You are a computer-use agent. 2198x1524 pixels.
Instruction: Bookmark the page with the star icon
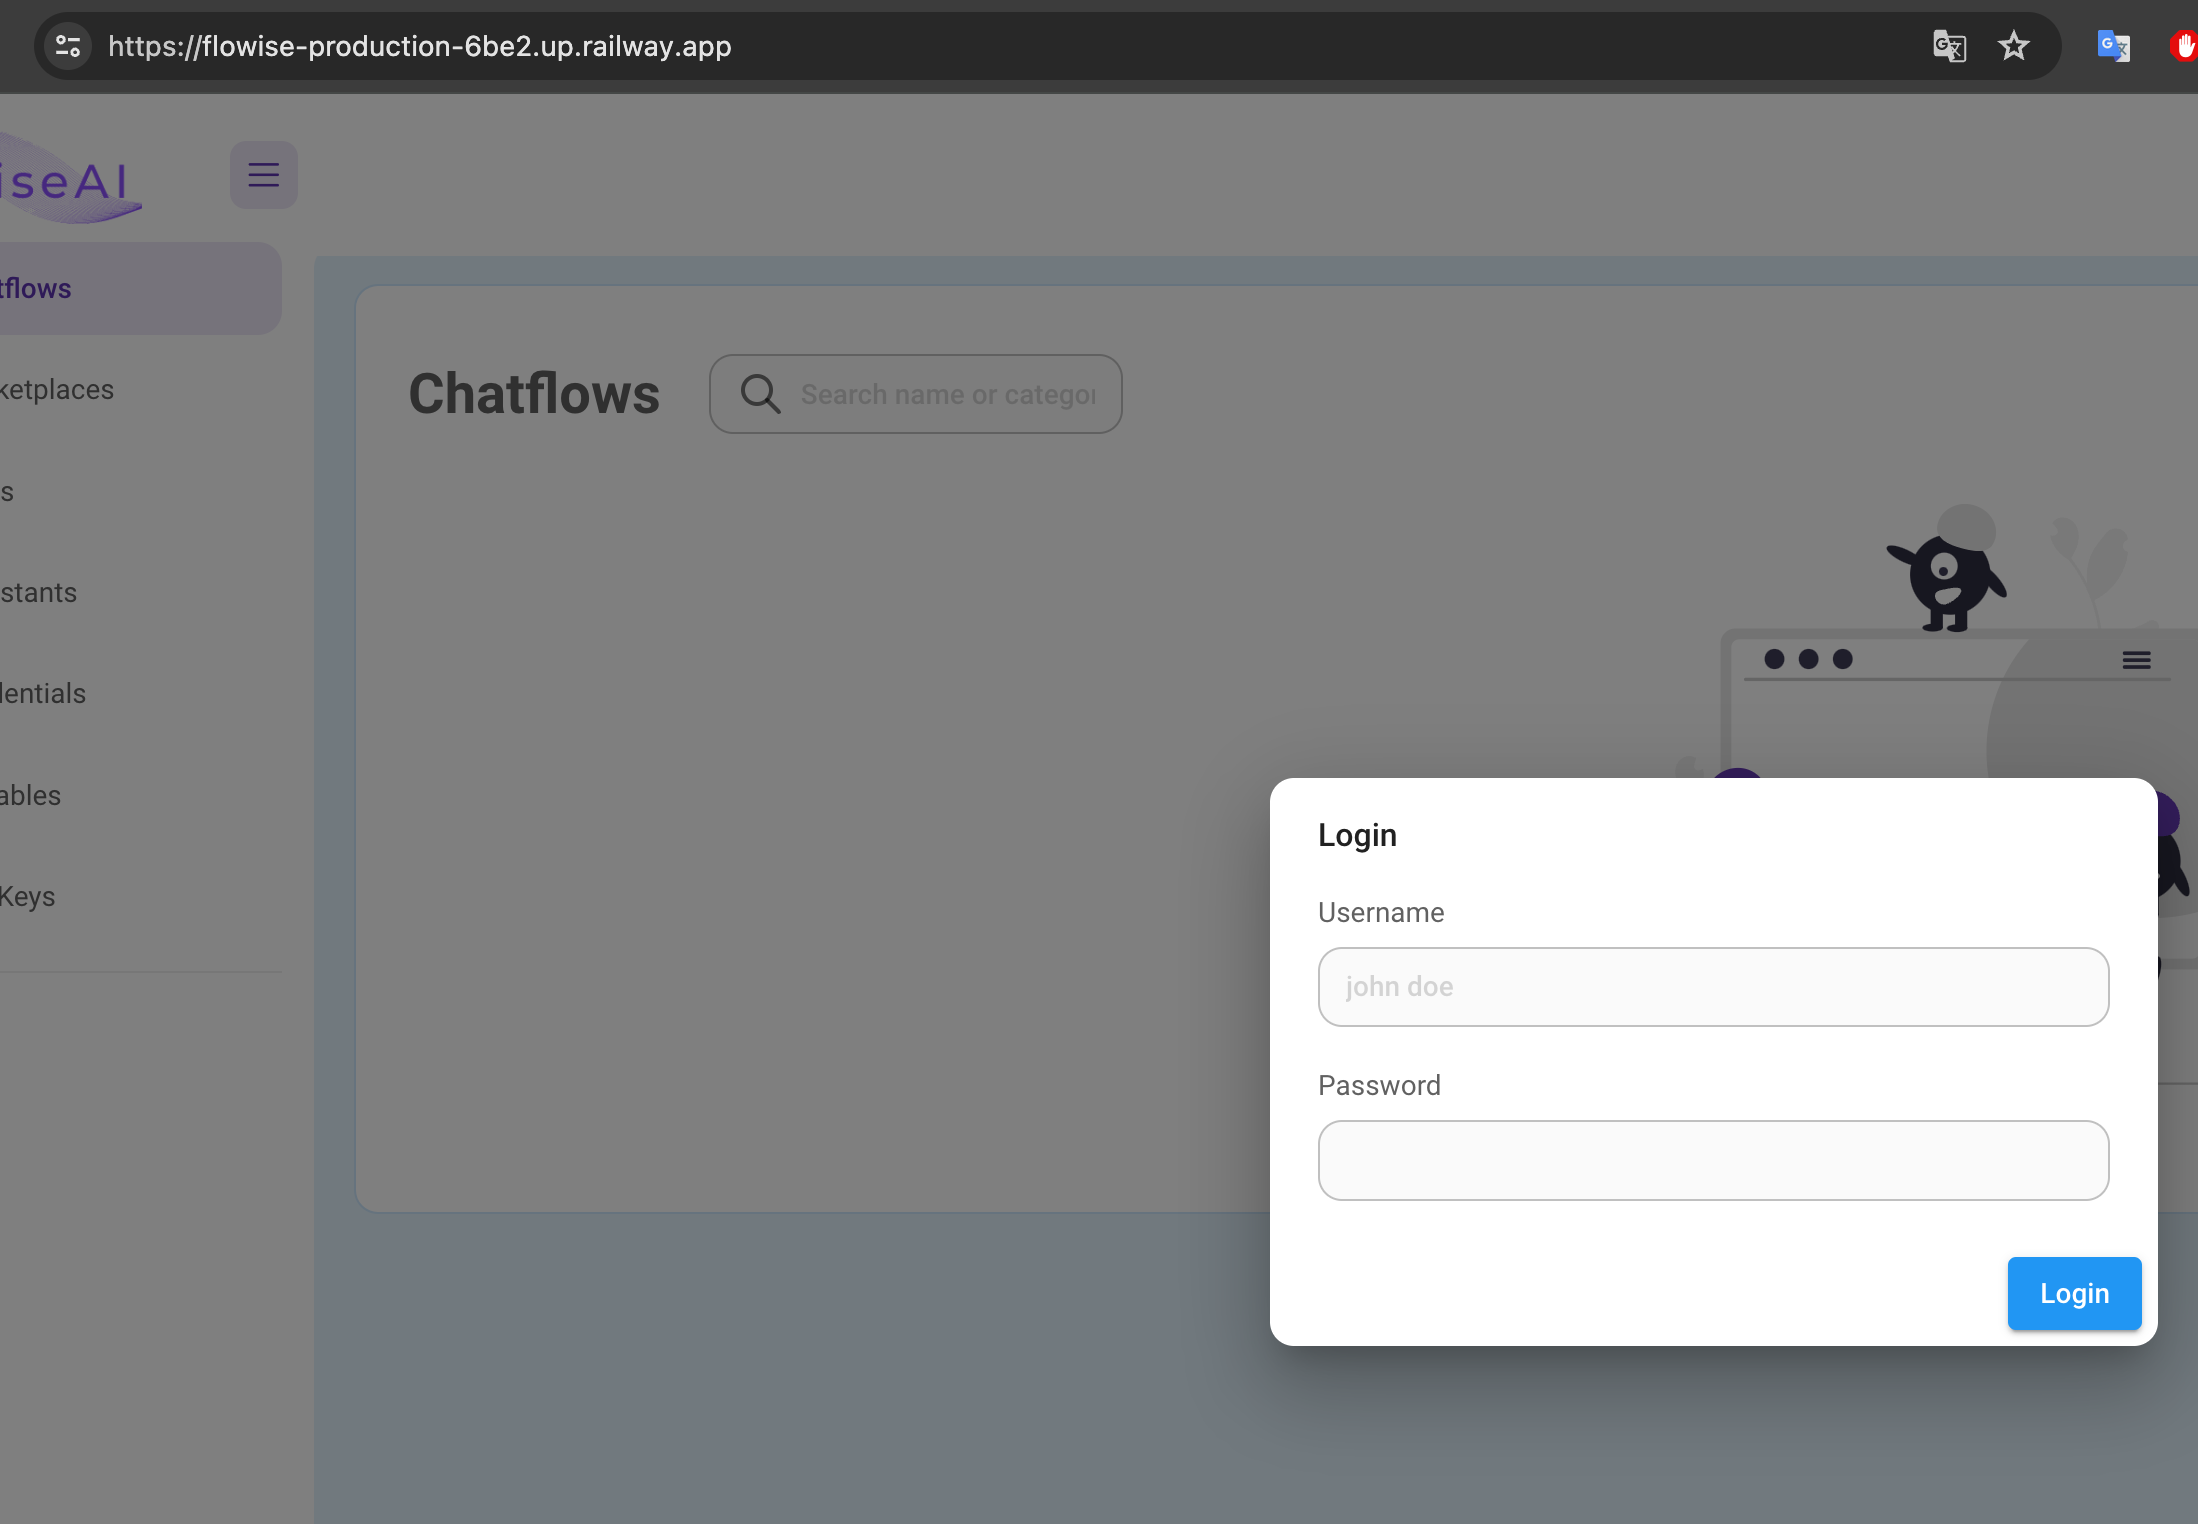point(2013,46)
